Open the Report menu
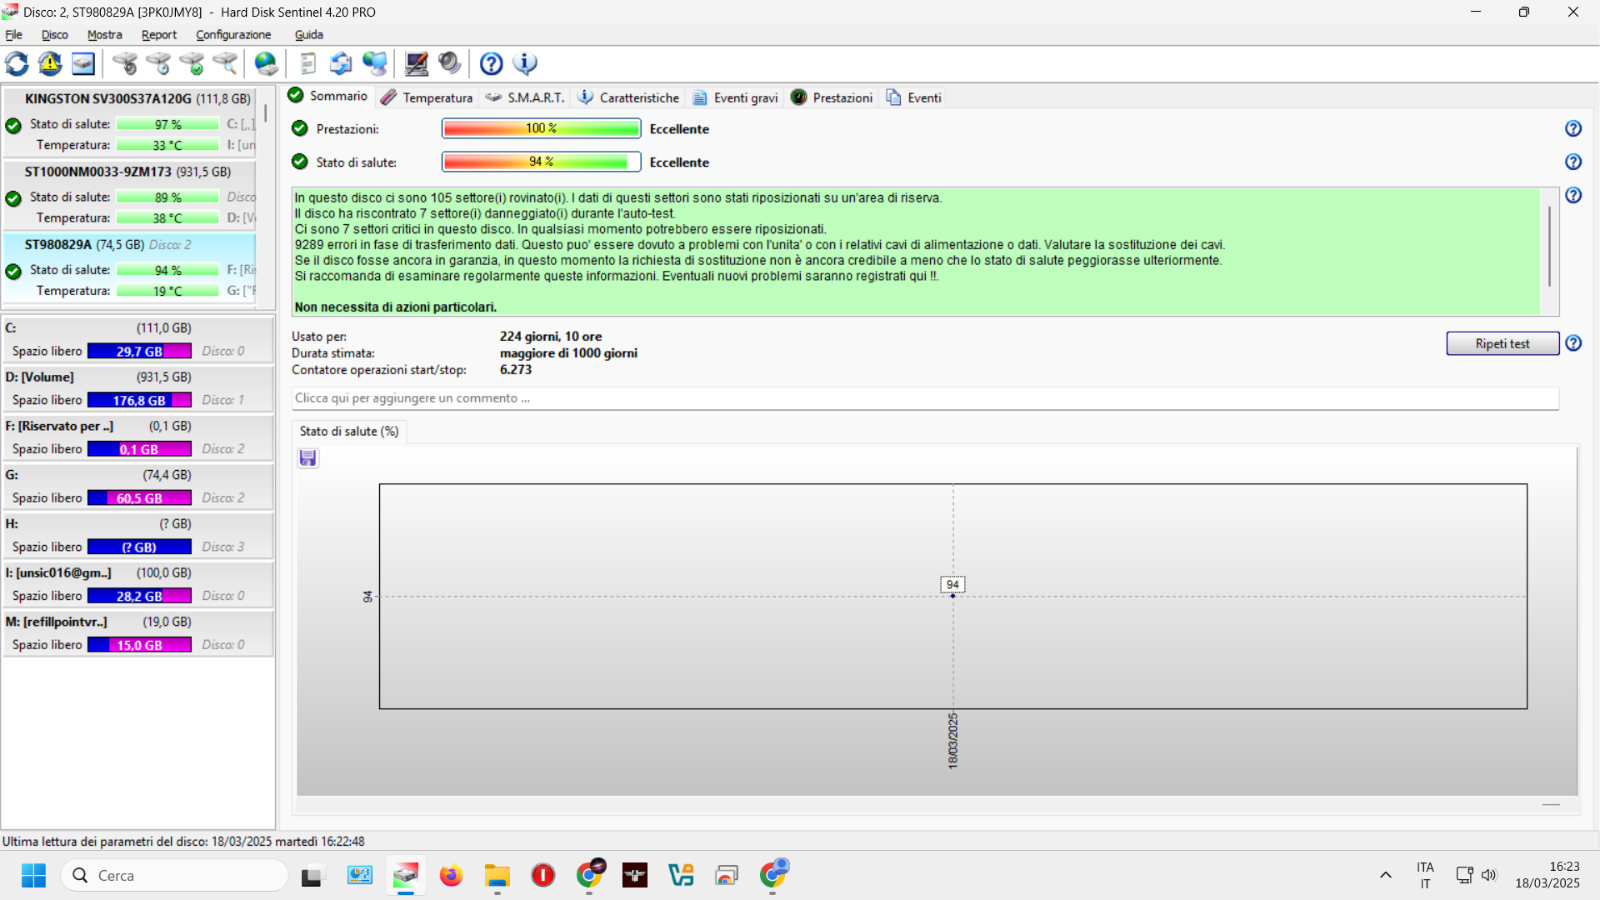The width and height of the screenshot is (1600, 900). pos(159,35)
